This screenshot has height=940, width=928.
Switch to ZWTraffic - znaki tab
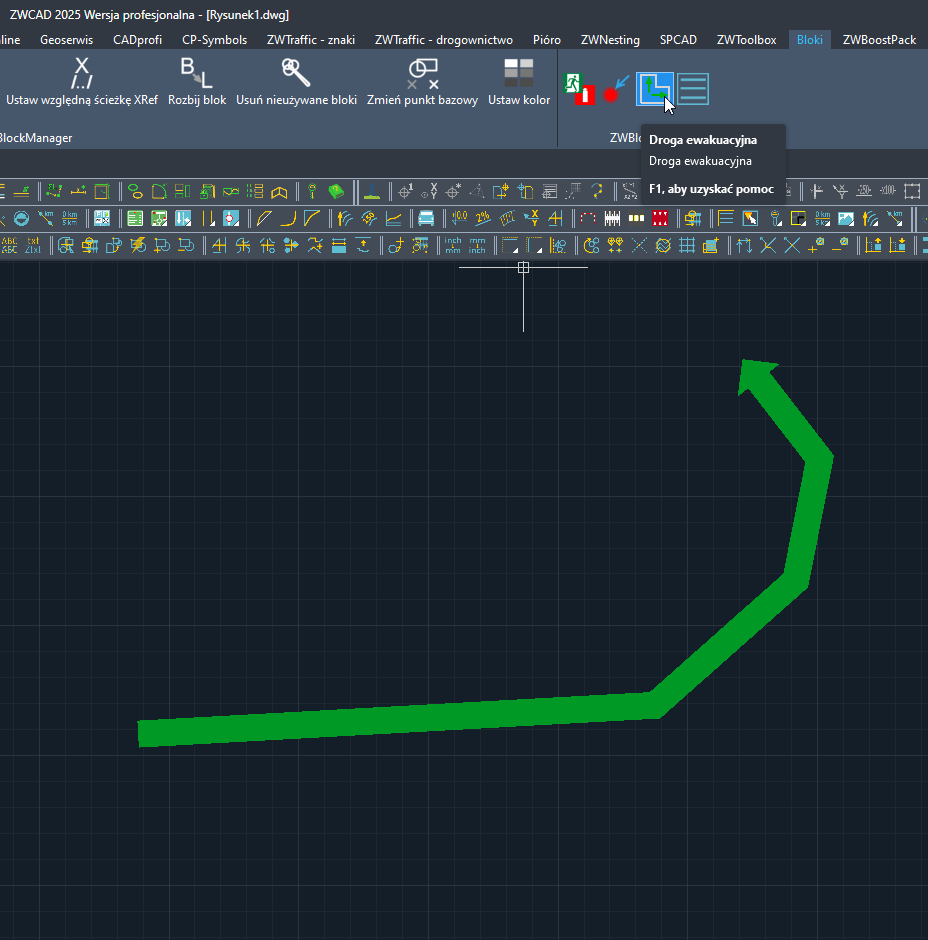pos(311,40)
